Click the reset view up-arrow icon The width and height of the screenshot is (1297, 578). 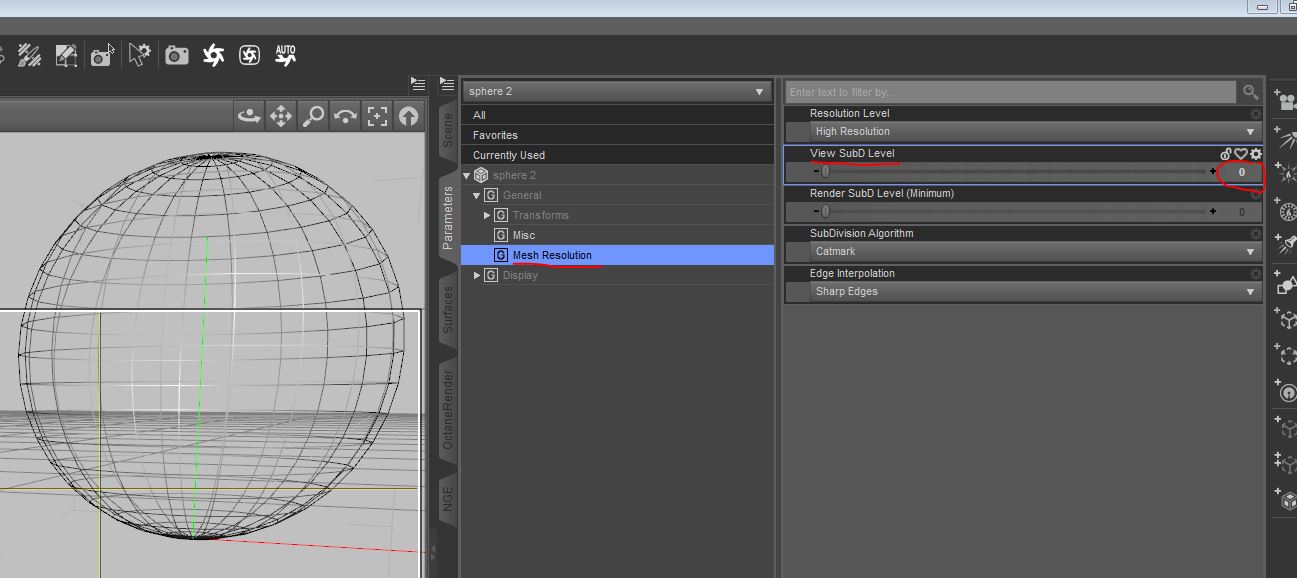(408, 116)
